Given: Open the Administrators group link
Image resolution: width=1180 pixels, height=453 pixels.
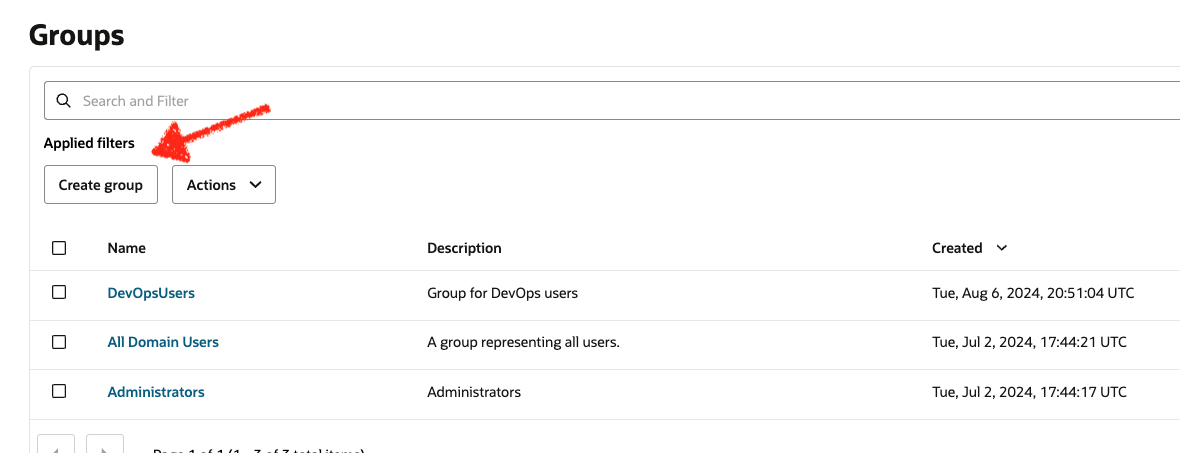Looking at the screenshot, I should (156, 392).
